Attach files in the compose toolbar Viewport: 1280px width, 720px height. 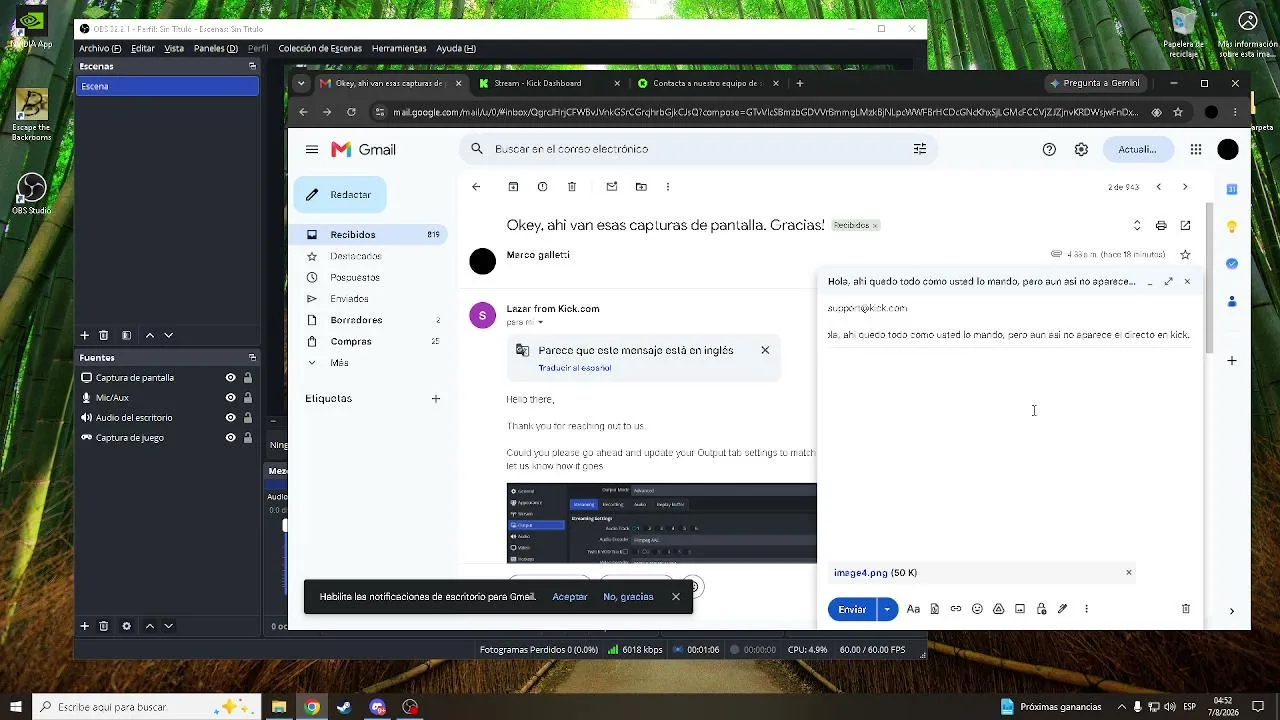(935, 609)
